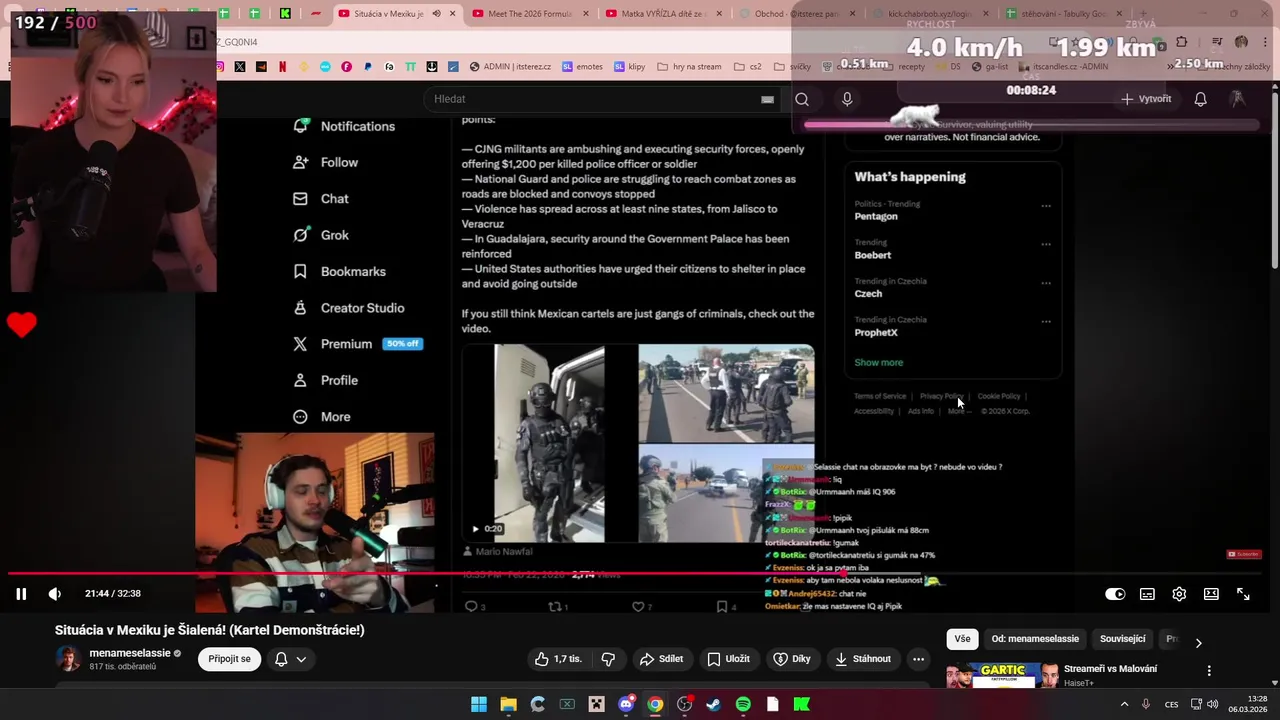Screen dimensions: 1280x720
Task: Open File Explorer on taskbar
Action: [x=508, y=705]
